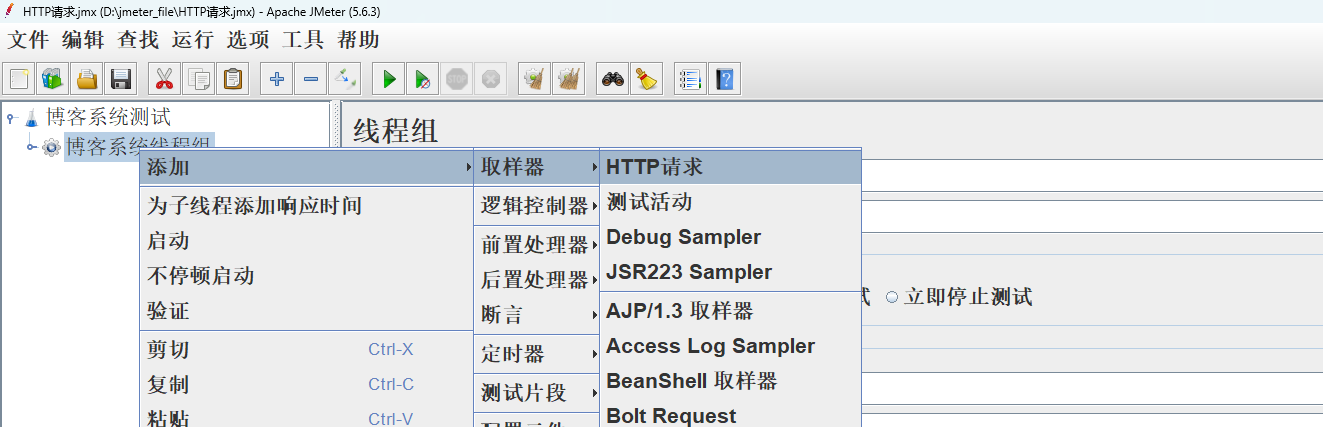Click the Stop test icon
The height and width of the screenshot is (427, 1323).
457,78
